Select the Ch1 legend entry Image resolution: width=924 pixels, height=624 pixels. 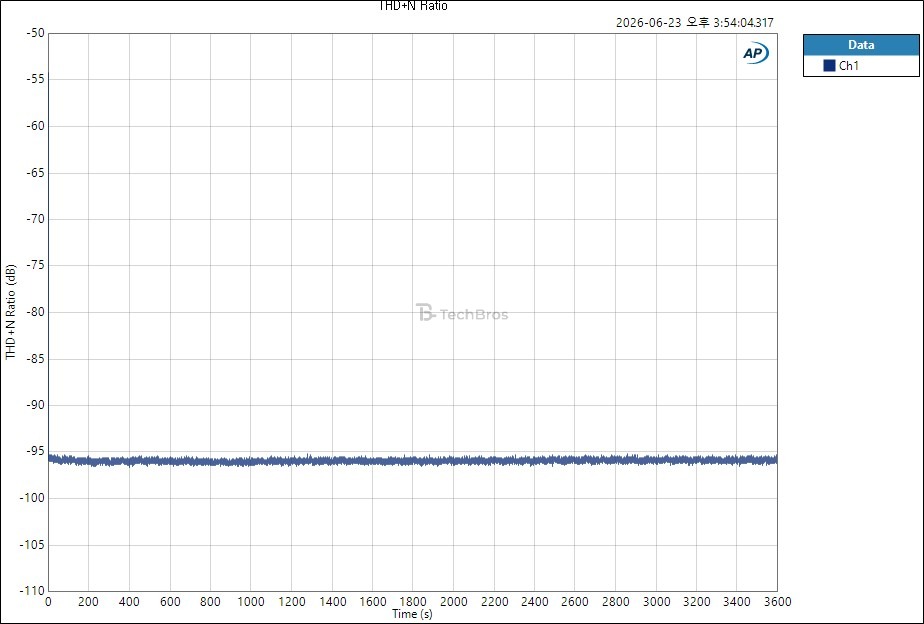click(x=861, y=66)
